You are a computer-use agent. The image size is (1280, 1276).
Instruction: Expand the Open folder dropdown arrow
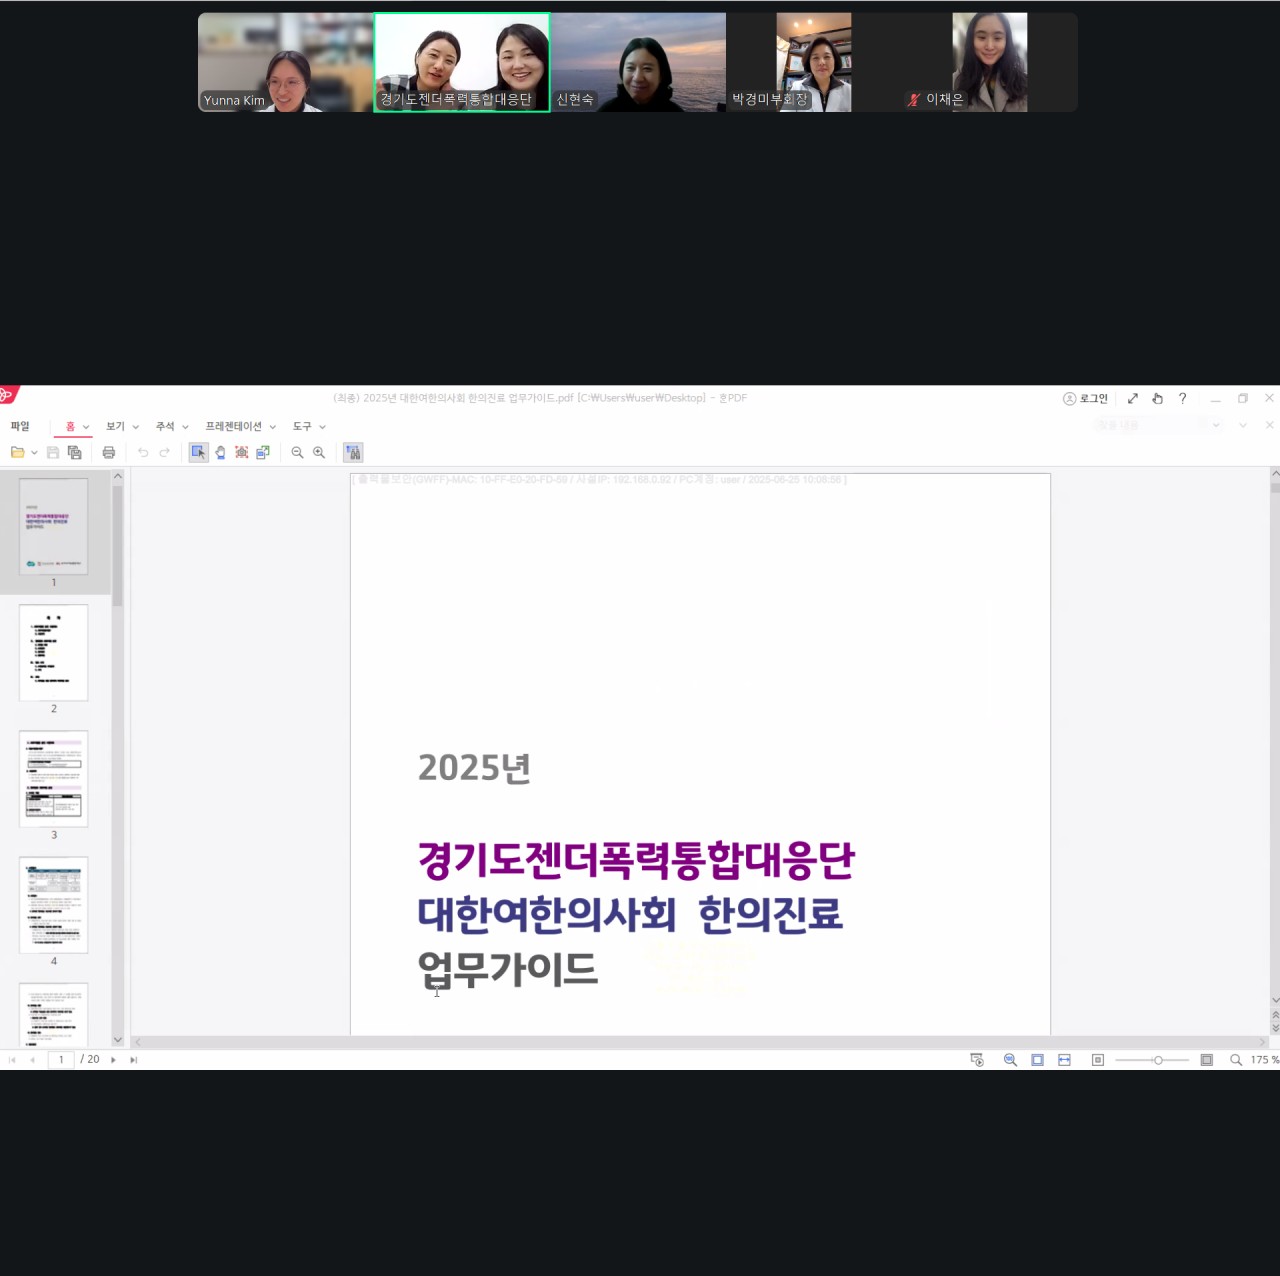[x=34, y=453]
